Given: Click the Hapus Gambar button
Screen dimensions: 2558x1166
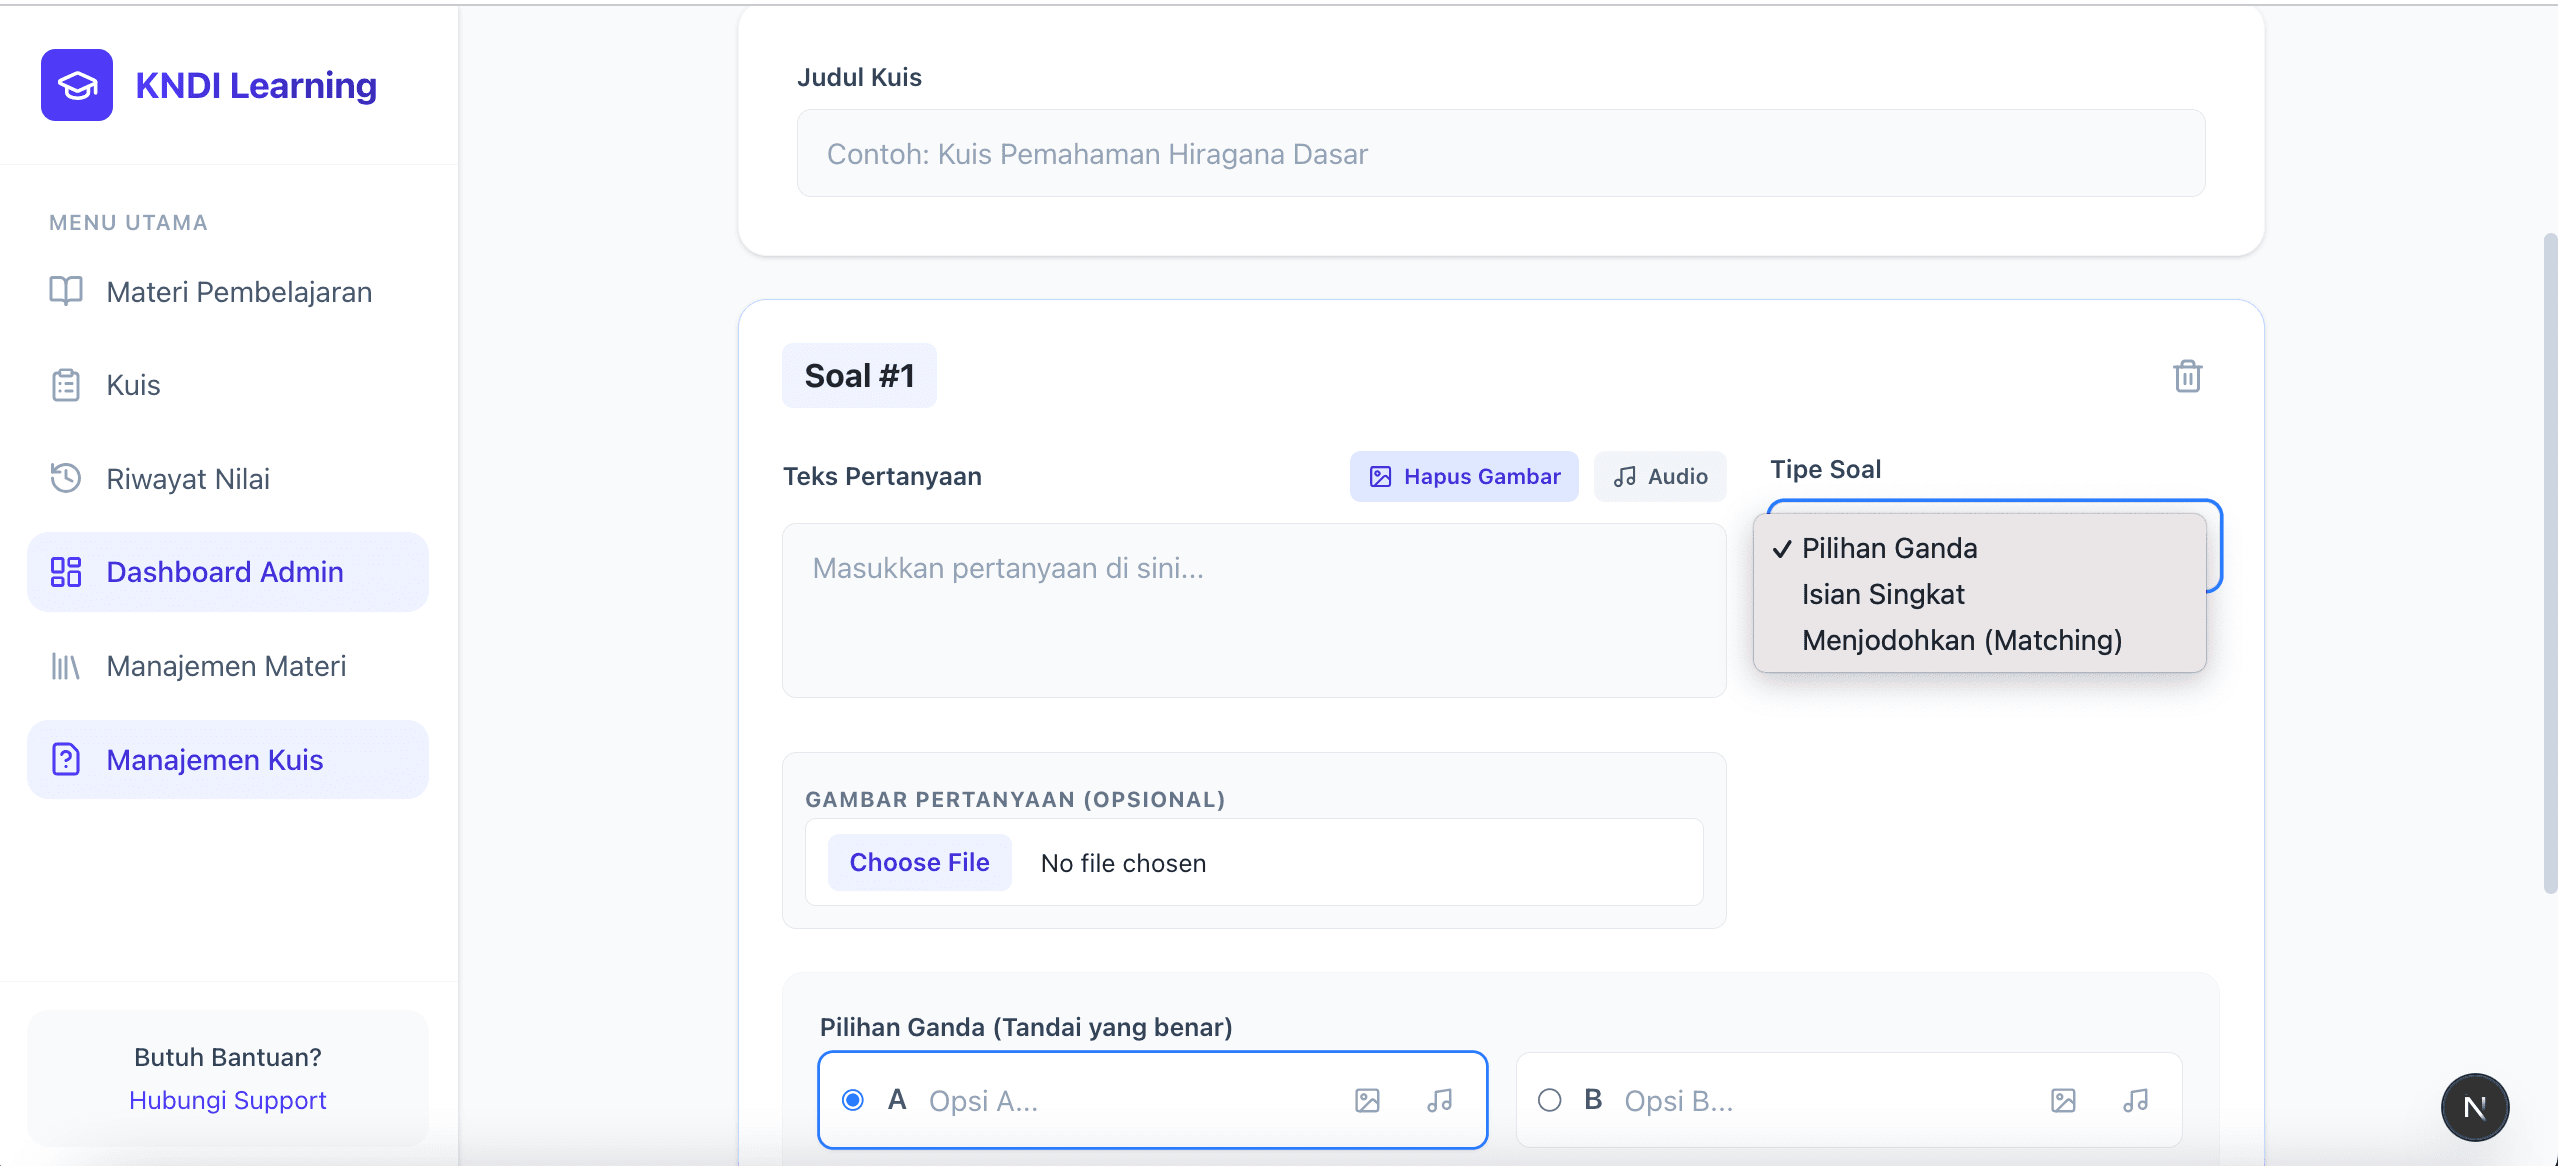Looking at the screenshot, I should coord(1464,476).
